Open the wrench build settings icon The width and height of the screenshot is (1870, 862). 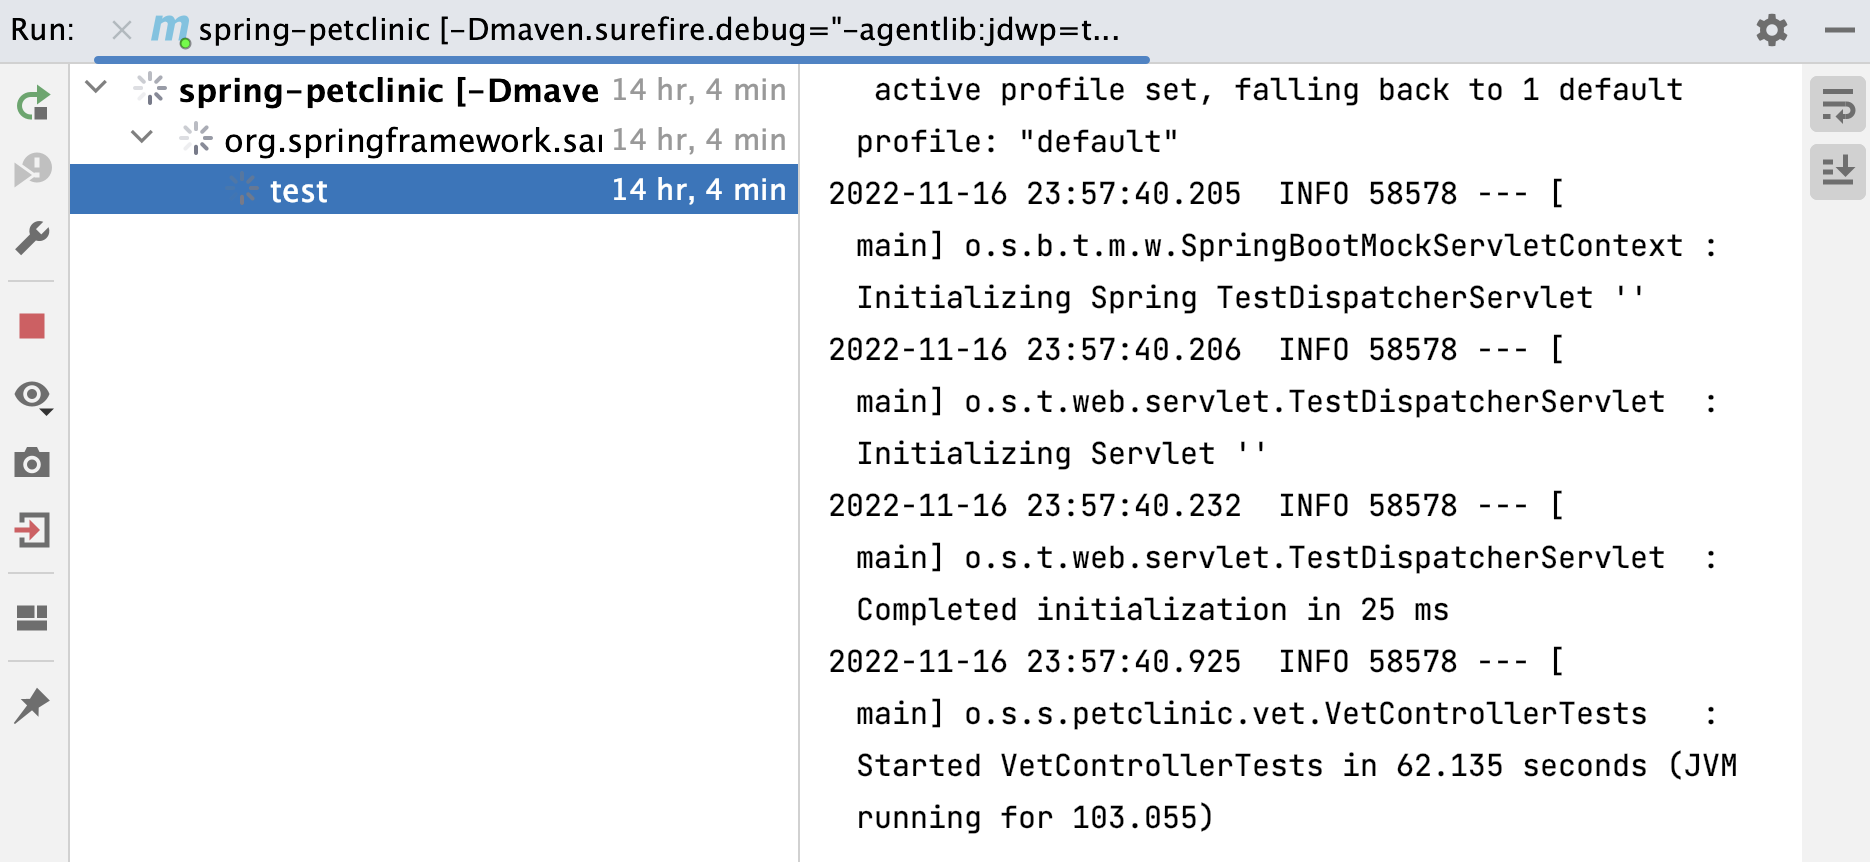[x=33, y=238]
